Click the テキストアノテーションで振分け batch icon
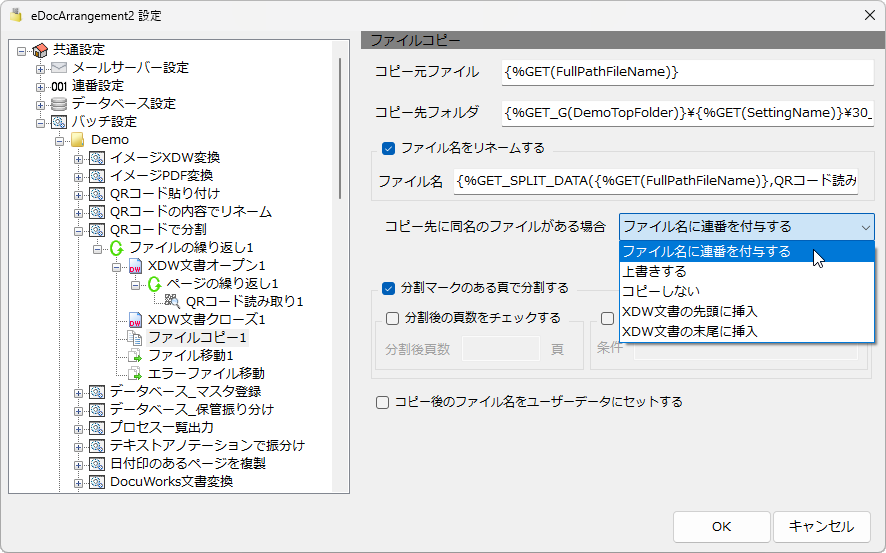Screen dimensions: 886x553 97,446
